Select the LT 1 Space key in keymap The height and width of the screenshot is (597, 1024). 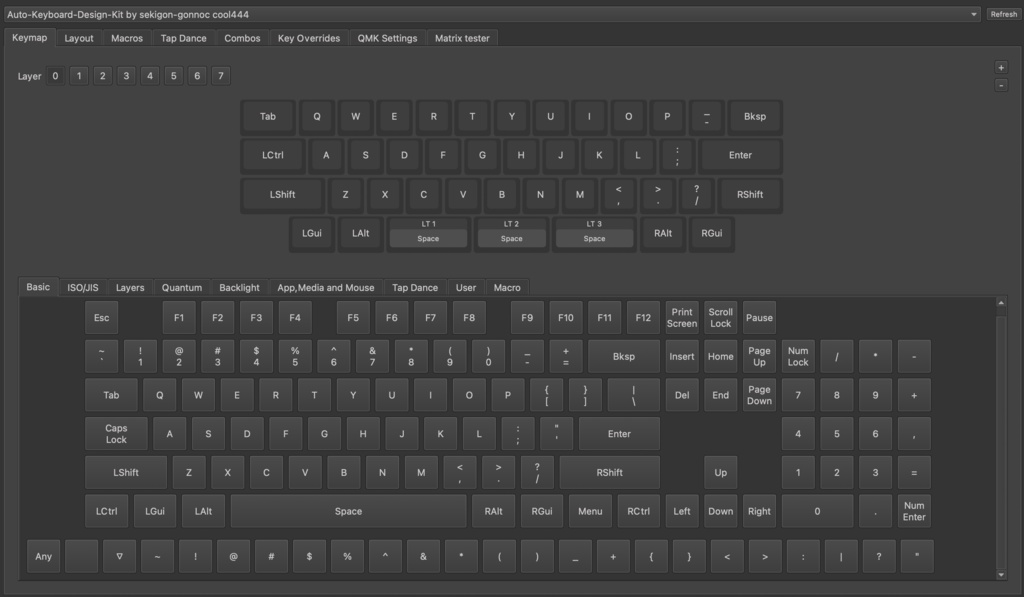pyautogui.click(x=428, y=233)
